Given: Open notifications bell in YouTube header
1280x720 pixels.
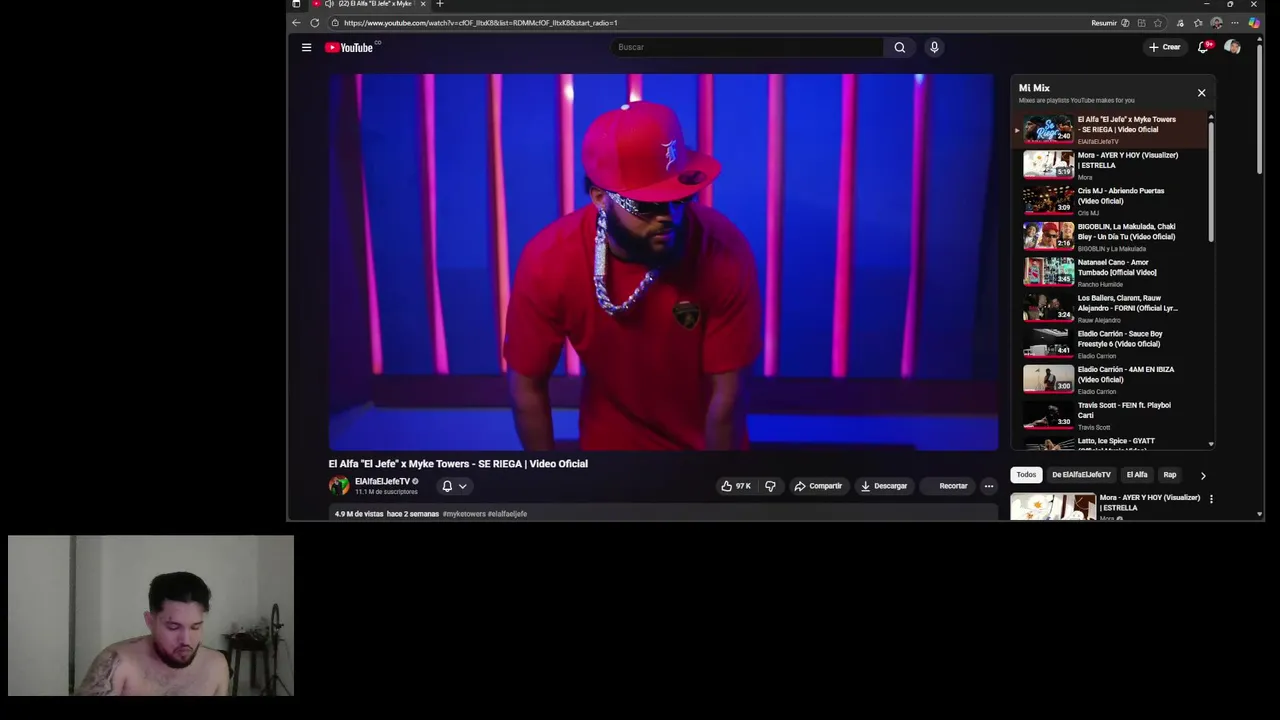Looking at the screenshot, I should point(1204,47).
